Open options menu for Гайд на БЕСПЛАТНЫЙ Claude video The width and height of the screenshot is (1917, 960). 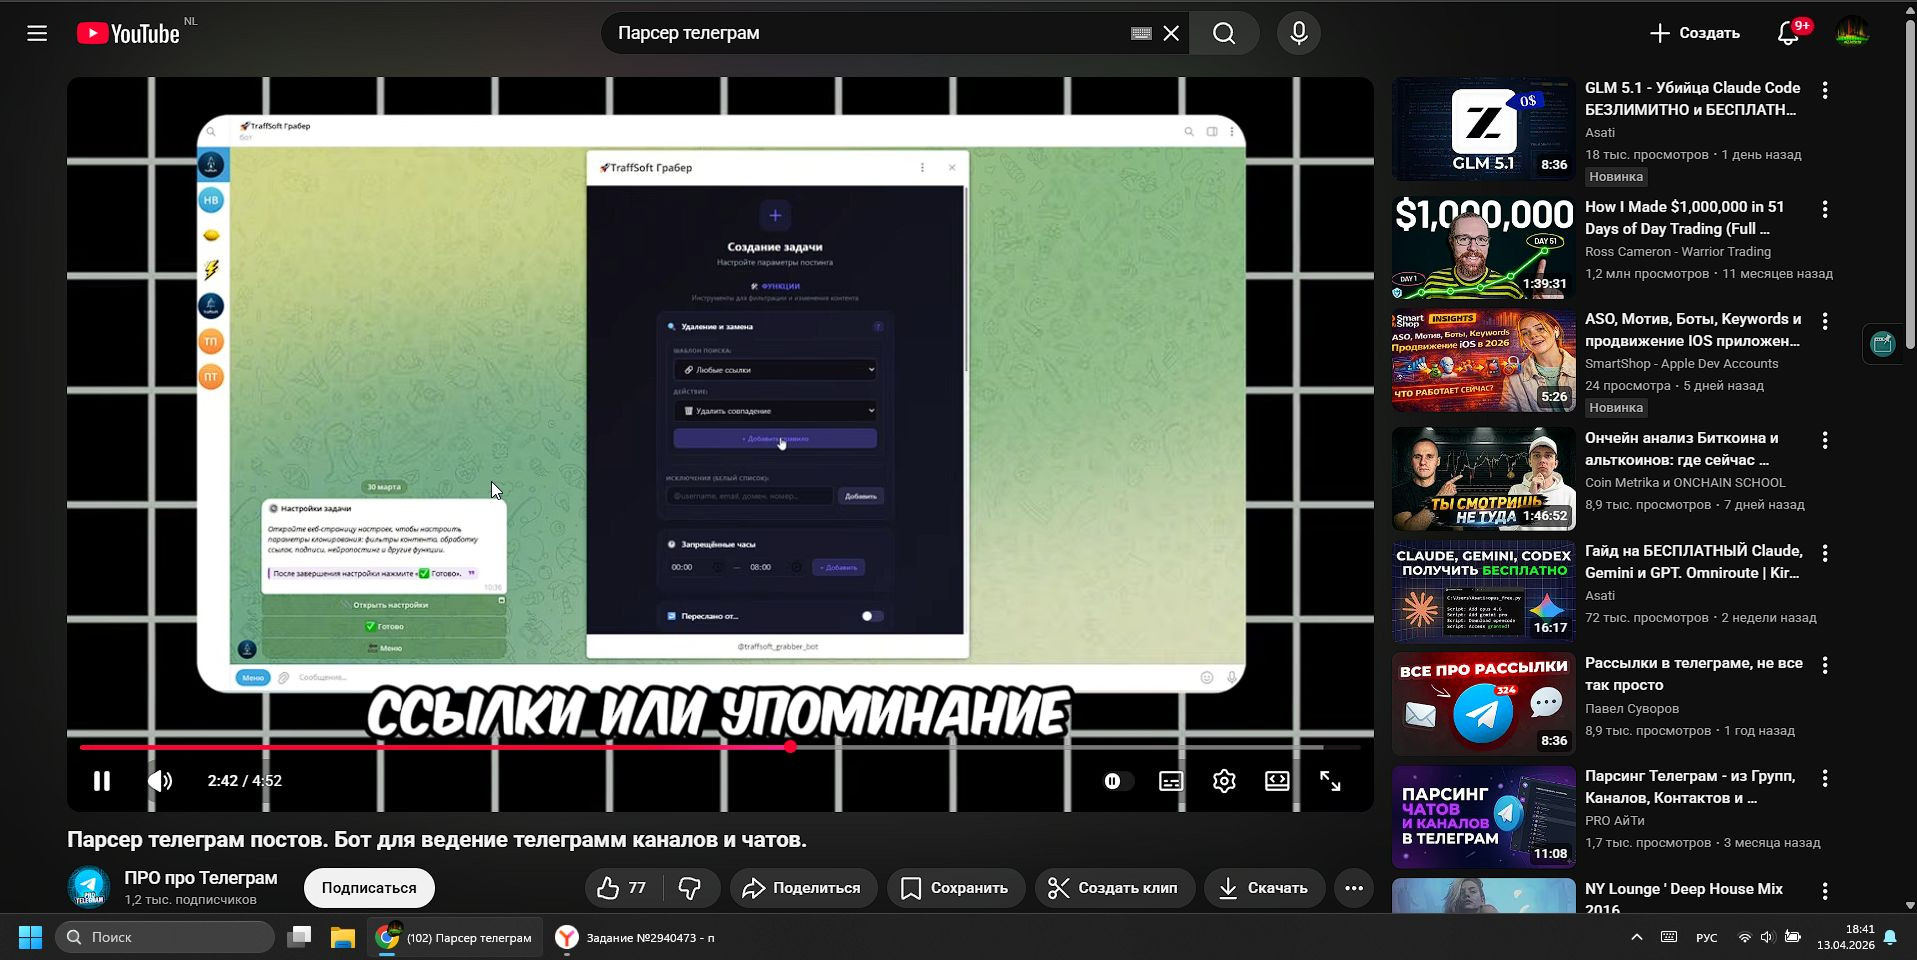click(1825, 553)
